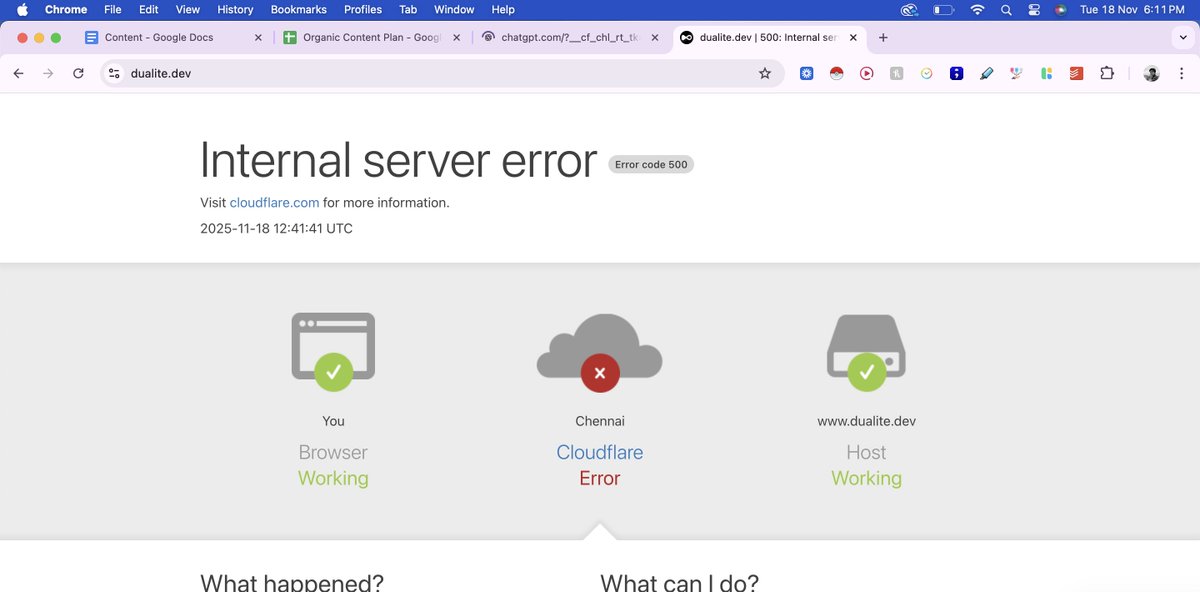Image resolution: width=1200 pixels, height=592 pixels.
Task: Follow the cloudflare.com link
Action: (274, 202)
